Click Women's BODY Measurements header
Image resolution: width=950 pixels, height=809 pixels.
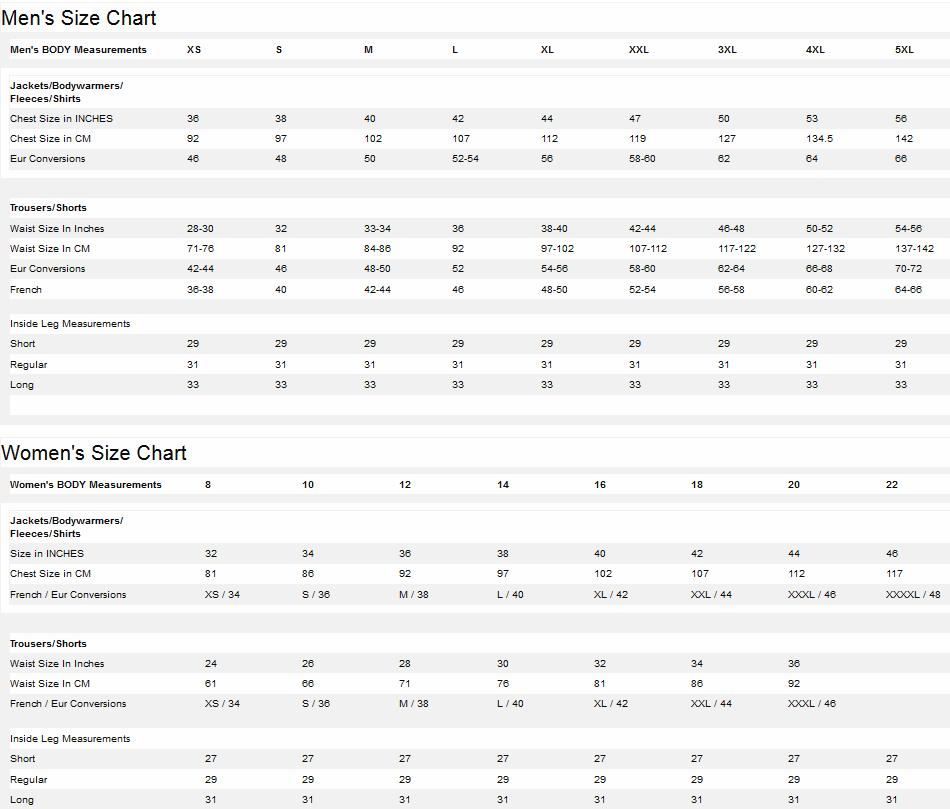pyautogui.click(x=85, y=485)
